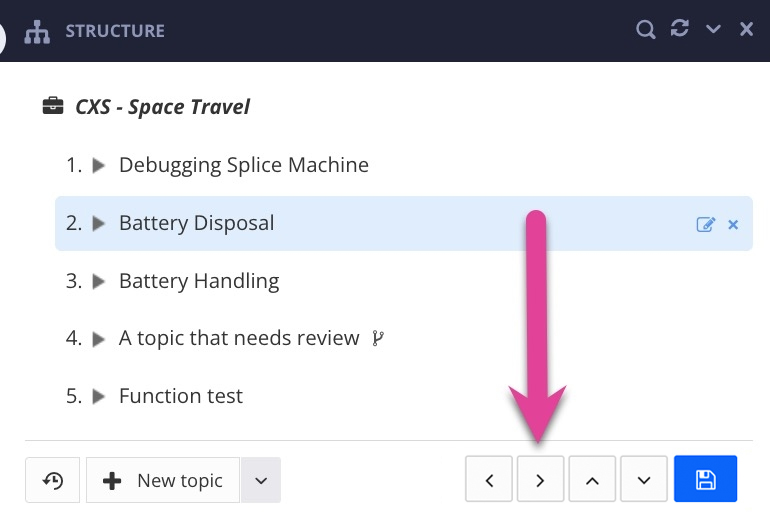Viewport: 770px width, 526px height.
Task: Expand the Battery Handling topic
Action: [x=99, y=282]
